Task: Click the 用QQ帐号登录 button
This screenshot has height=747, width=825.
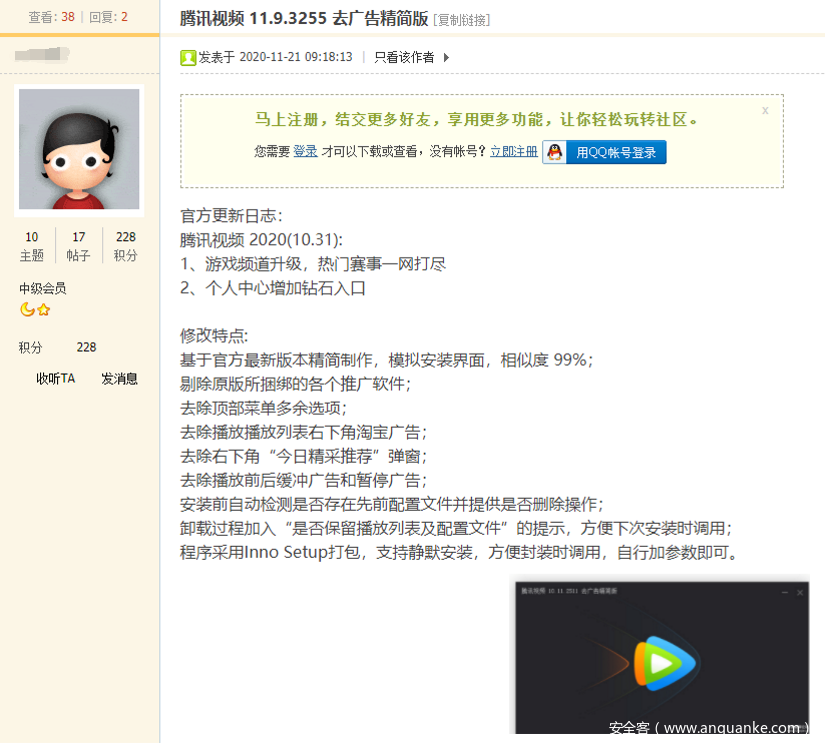Action: (605, 153)
